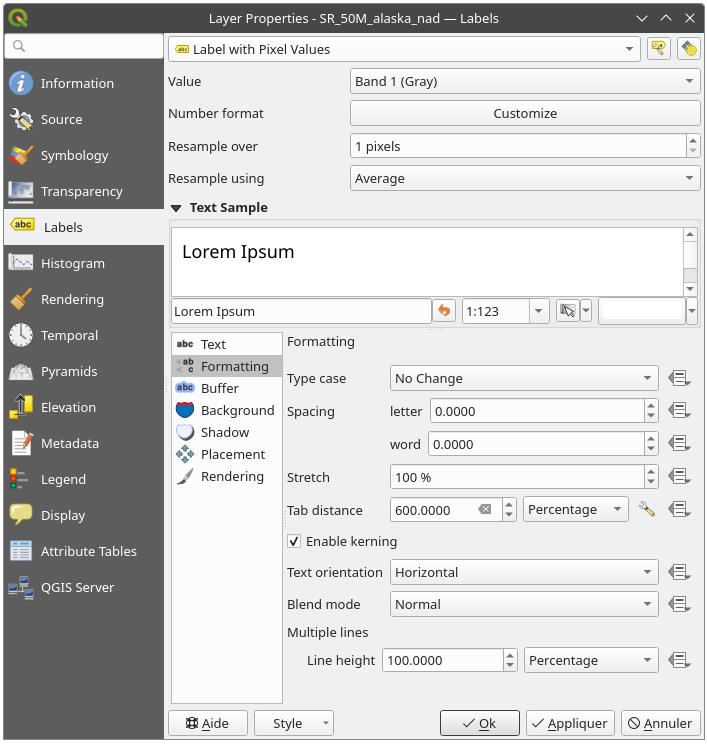Open the Text orientation dropdown
Viewport: 707px width, 751px height.
[523, 573]
